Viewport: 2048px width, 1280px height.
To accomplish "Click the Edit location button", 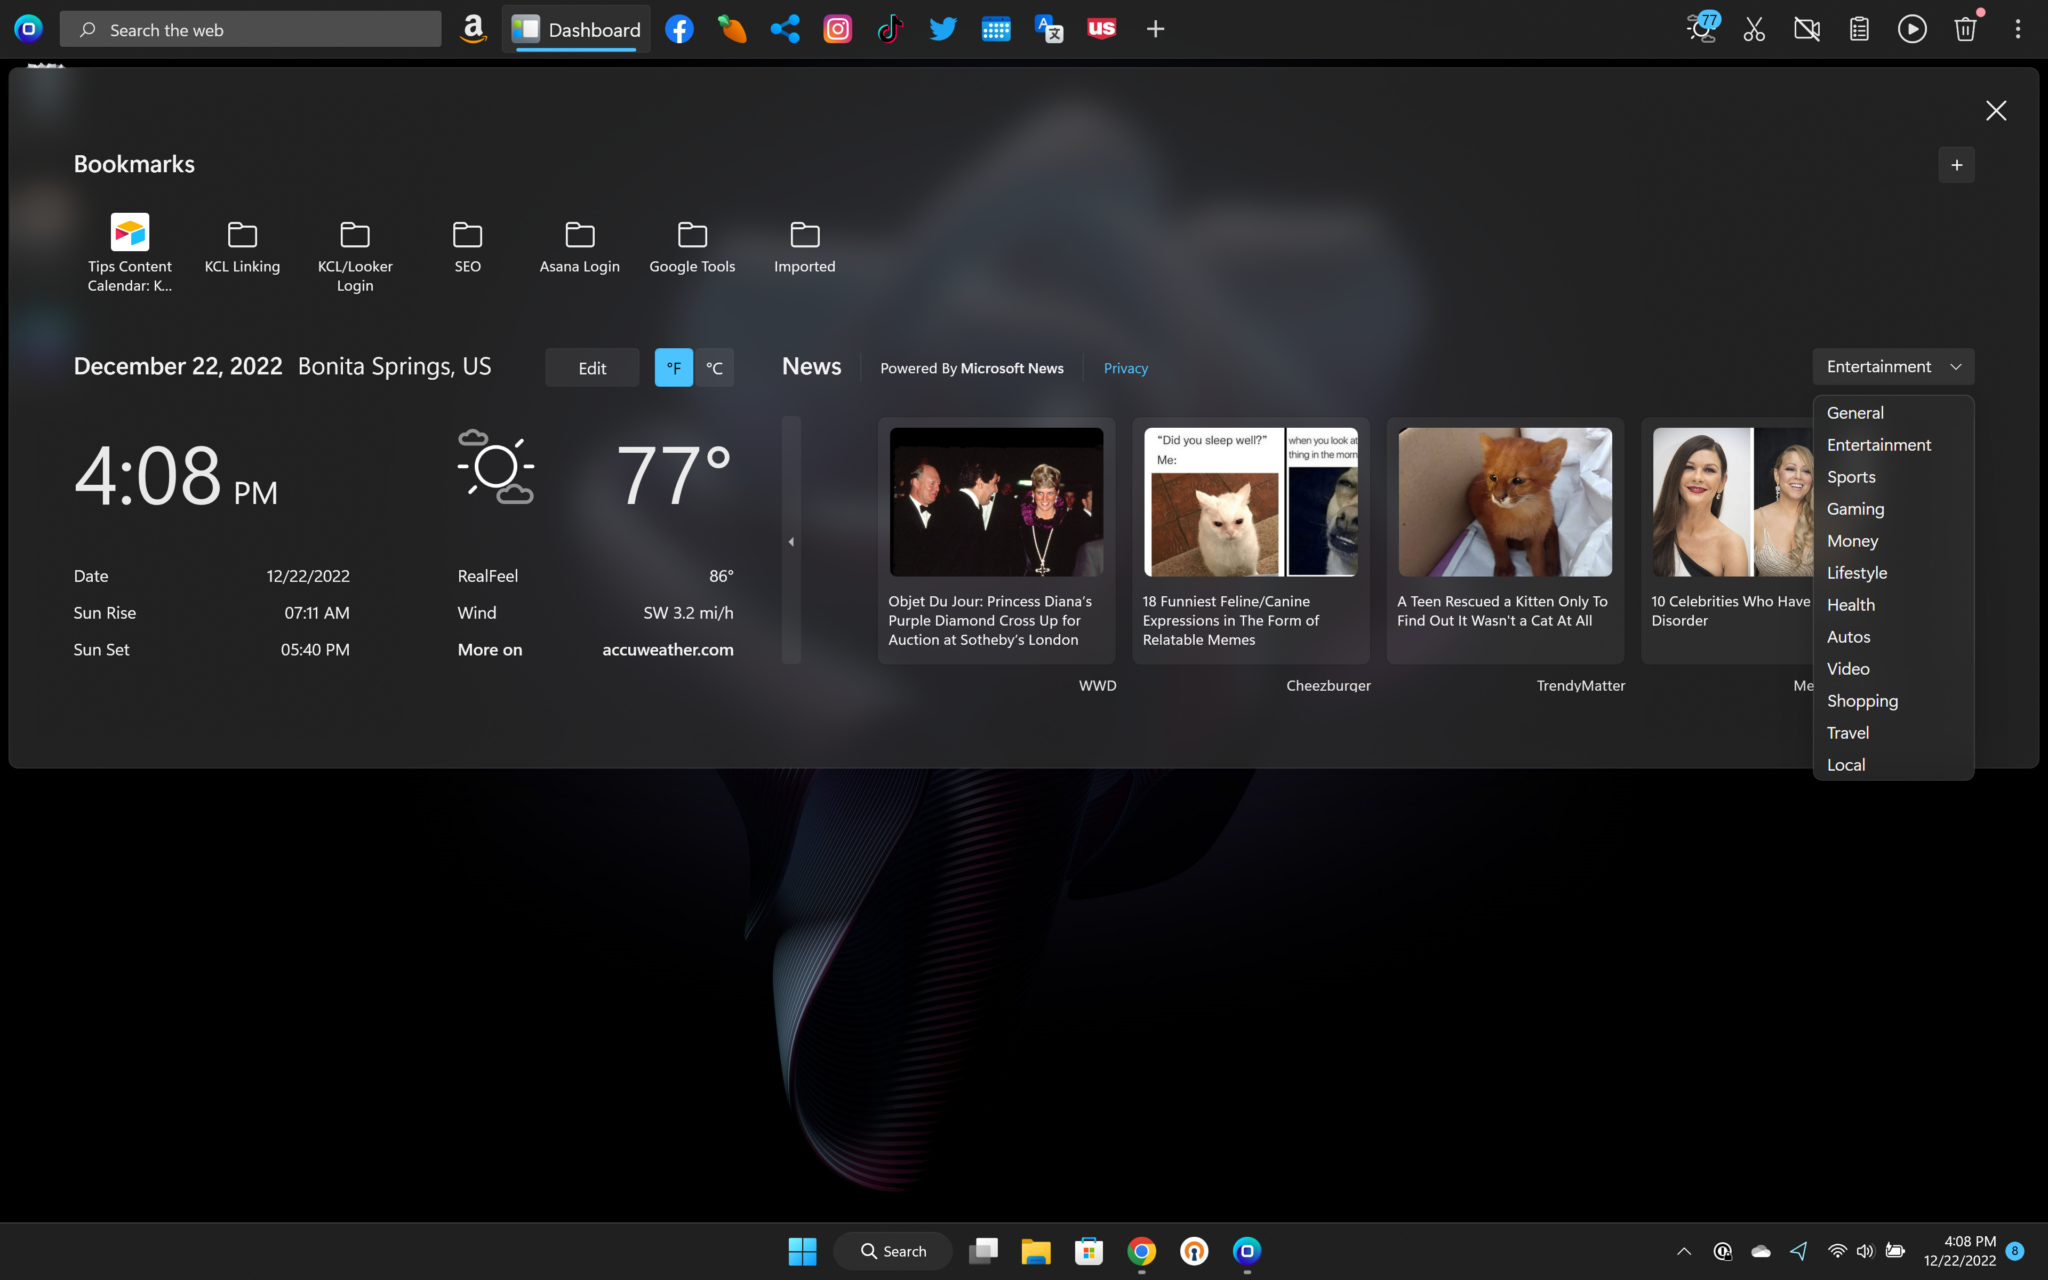I will tap(592, 368).
